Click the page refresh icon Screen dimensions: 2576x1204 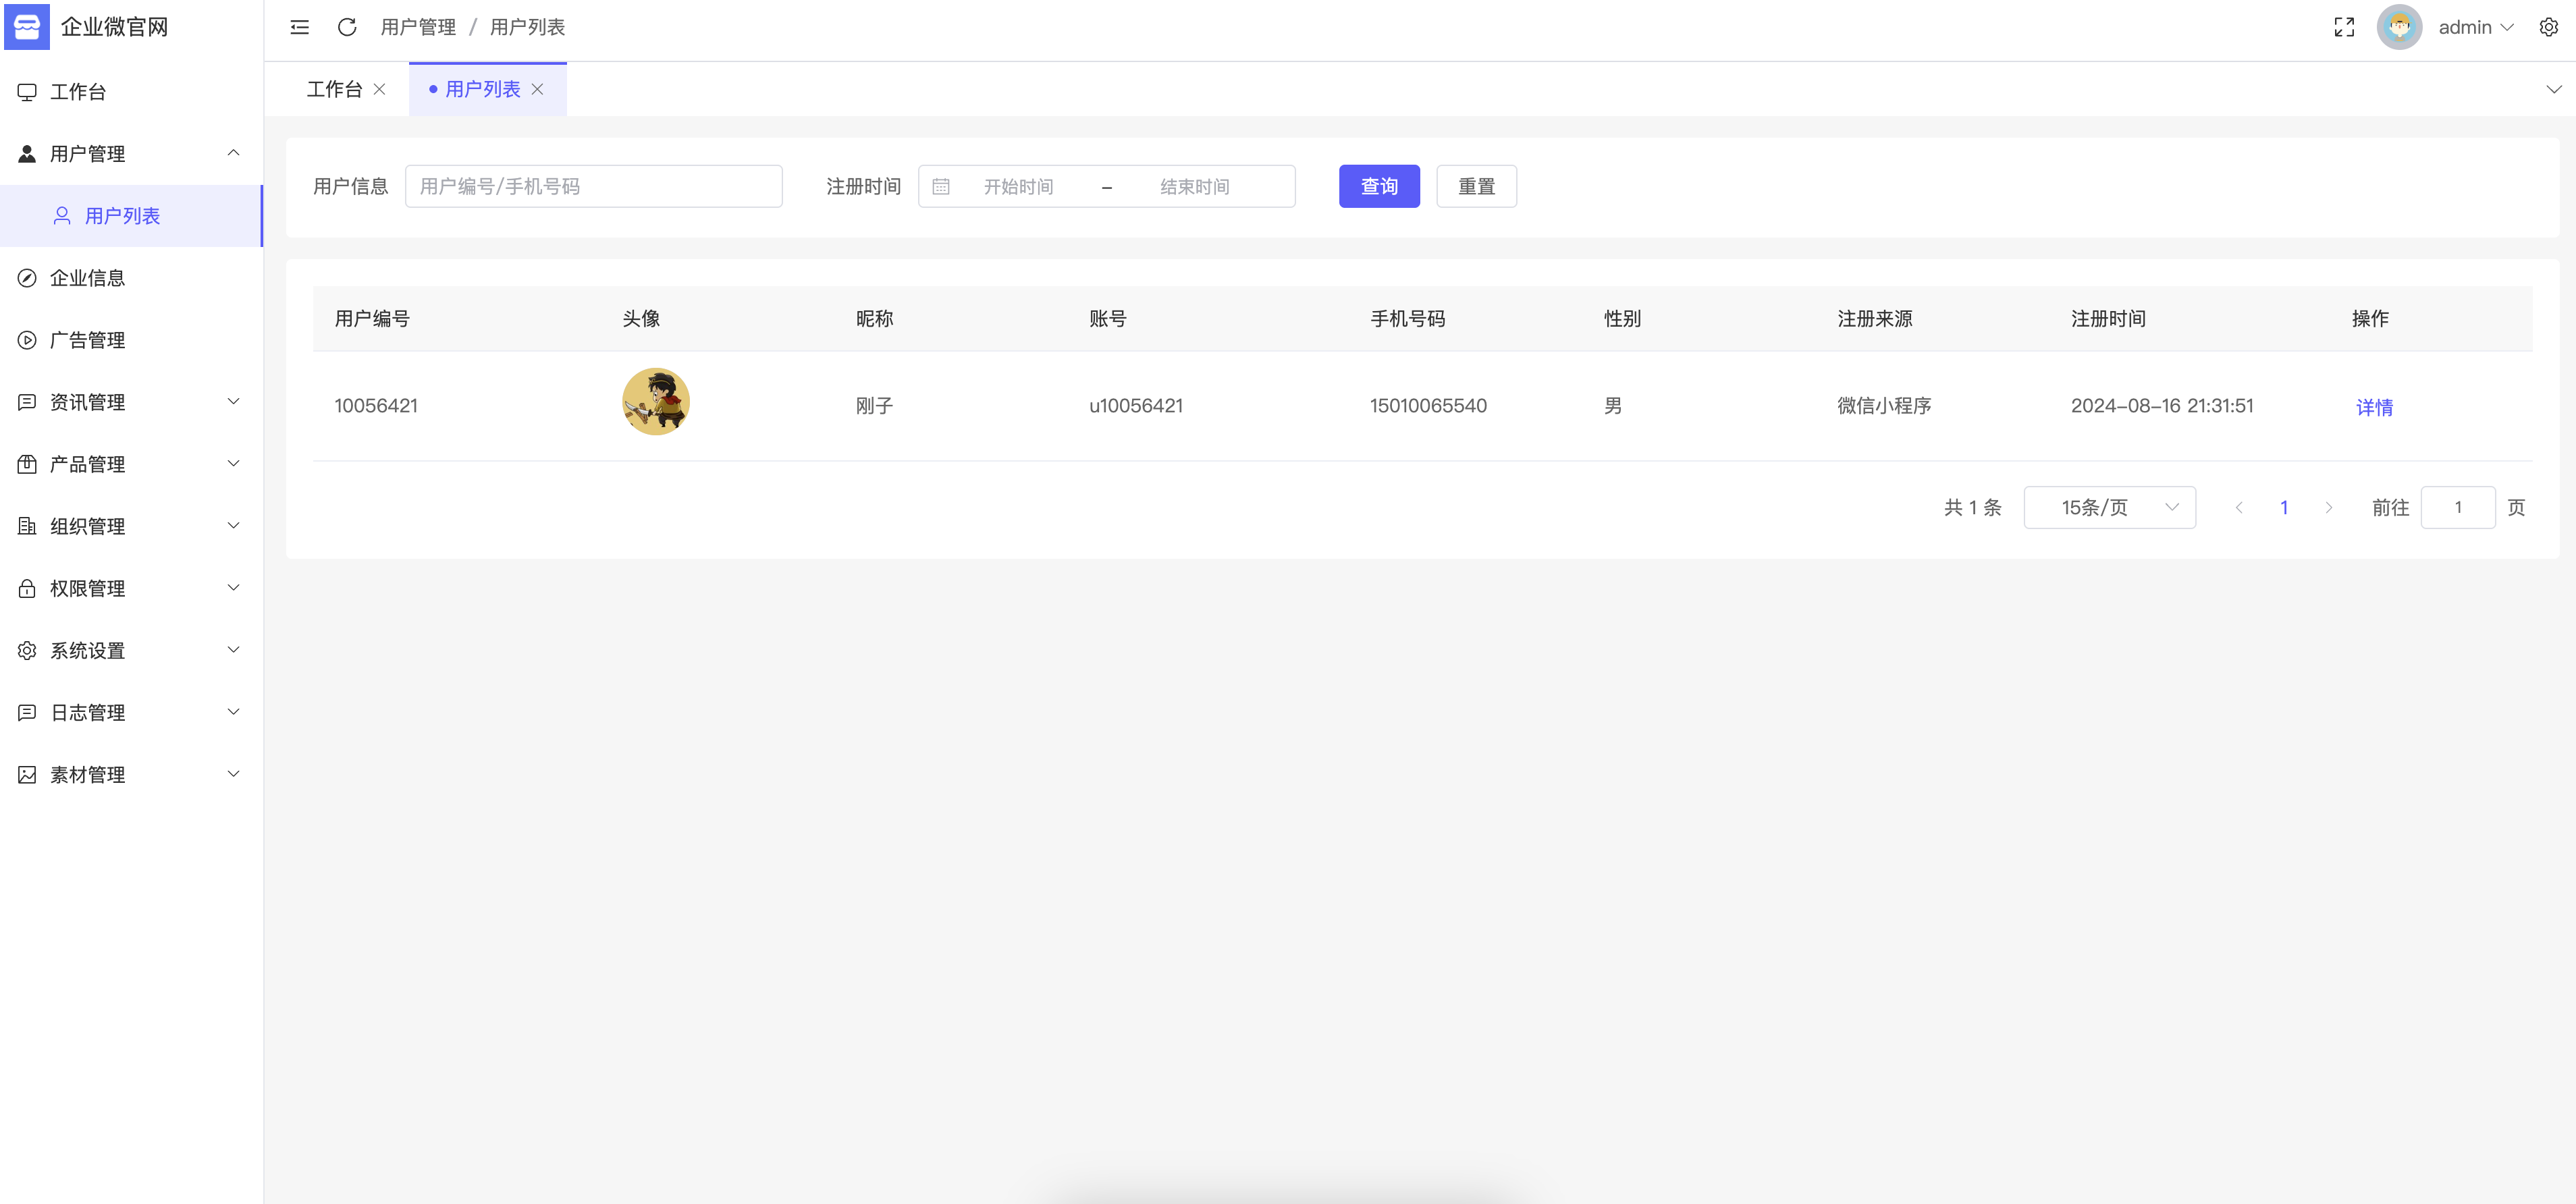tap(347, 27)
